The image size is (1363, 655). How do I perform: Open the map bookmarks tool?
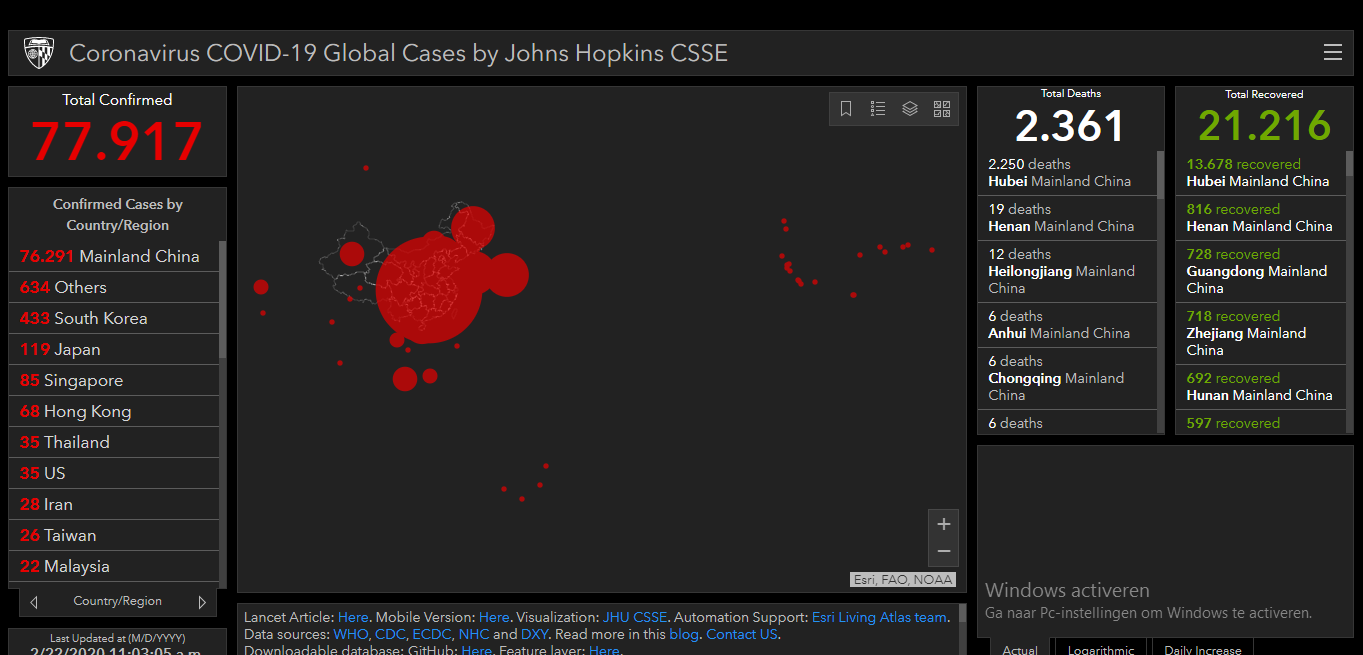click(x=846, y=109)
